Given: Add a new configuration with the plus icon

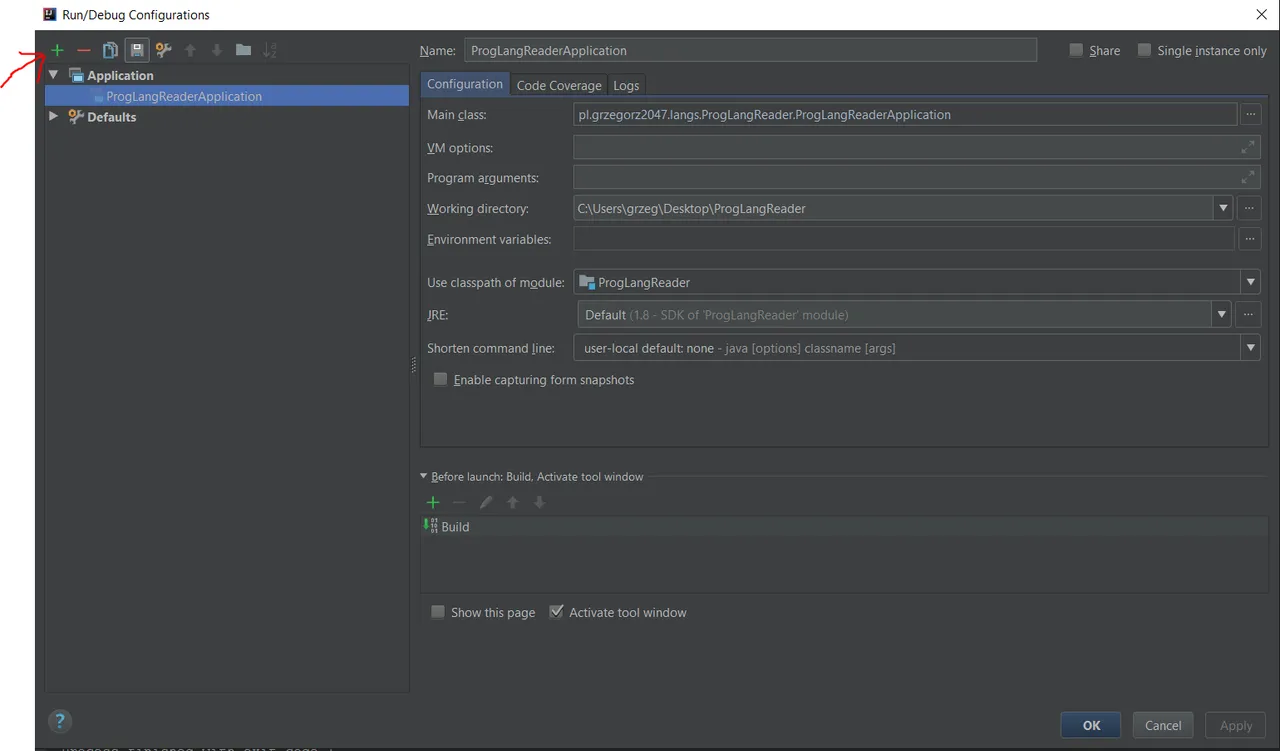Looking at the screenshot, I should pos(57,50).
